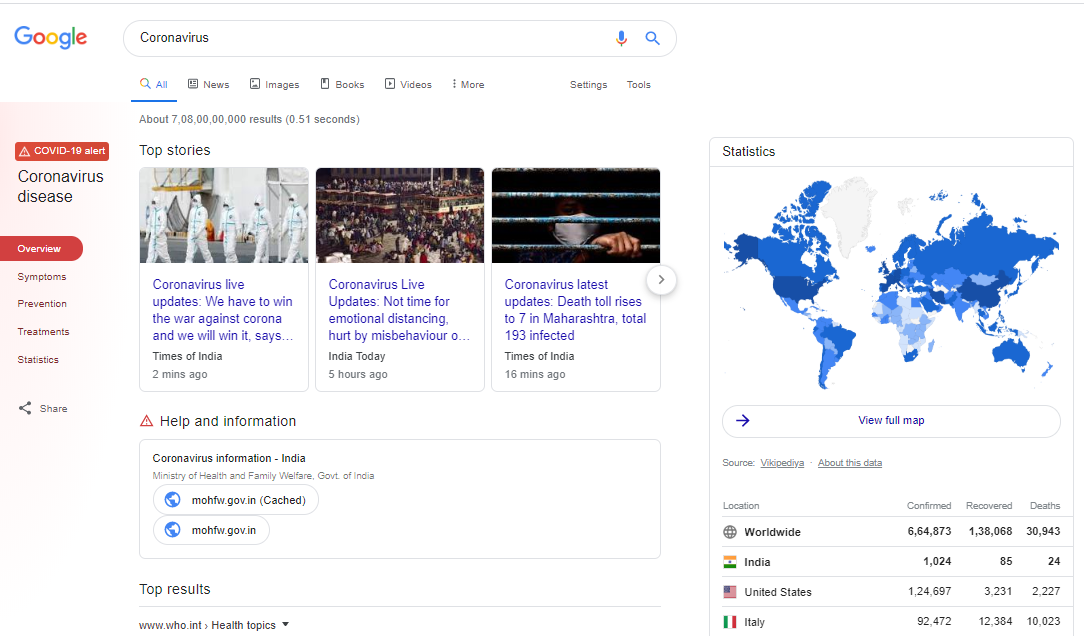Click the Worldwide globe icon in table
This screenshot has width=1084, height=636.
730,532
